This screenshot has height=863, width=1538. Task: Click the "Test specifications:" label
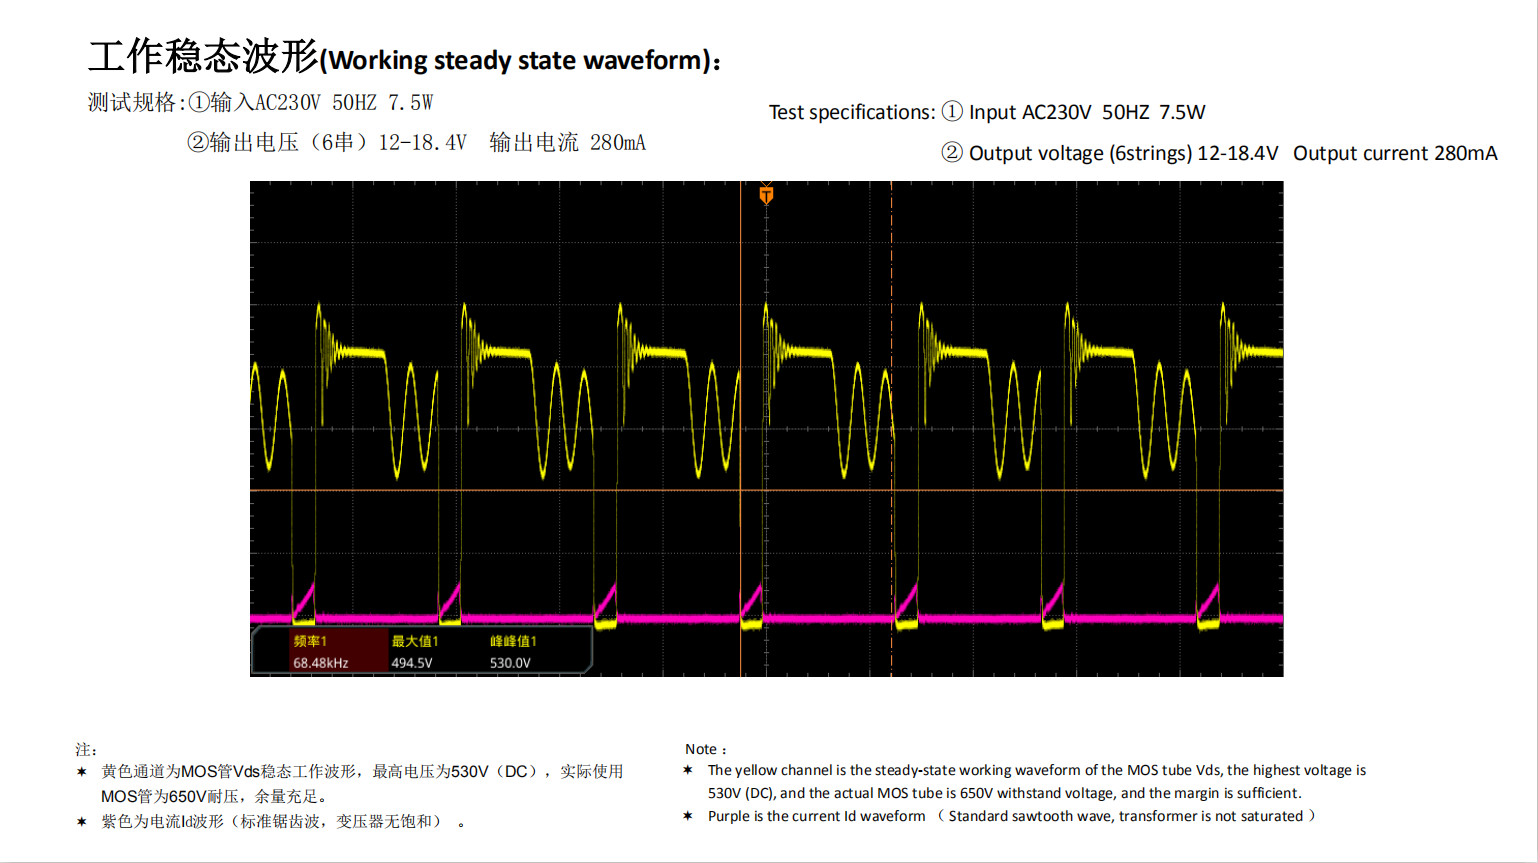coord(852,112)
